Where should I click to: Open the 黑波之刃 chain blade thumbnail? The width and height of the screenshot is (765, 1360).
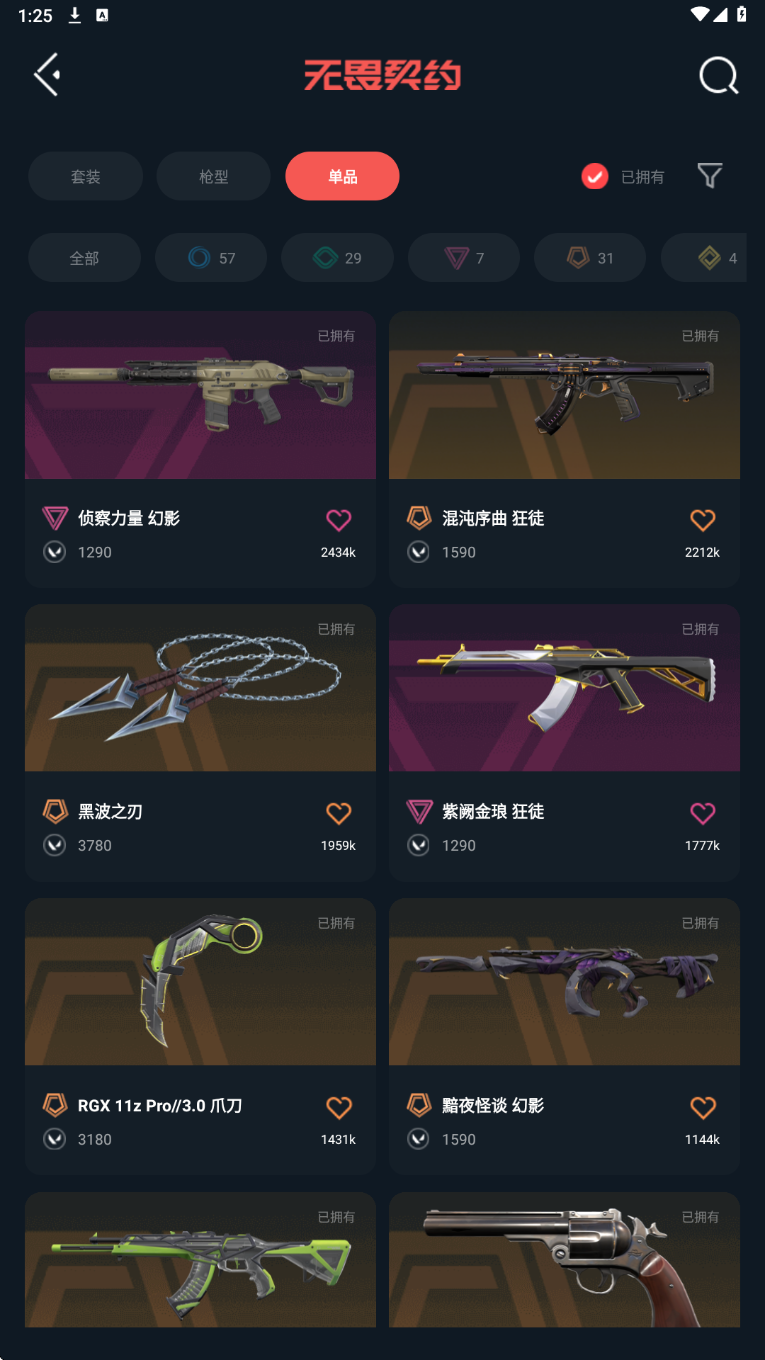pos(200,688)
